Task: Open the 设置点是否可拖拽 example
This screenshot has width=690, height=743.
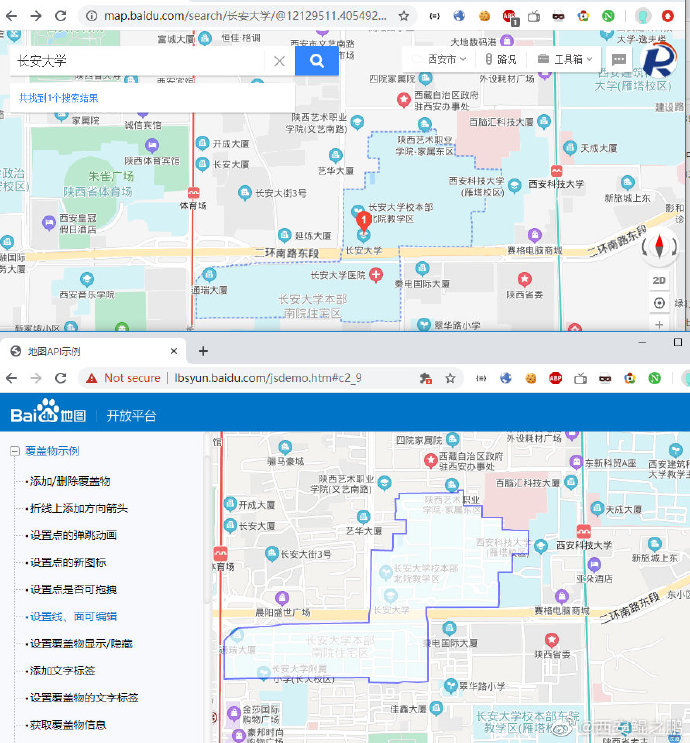Action: click(x=73, y=589)
